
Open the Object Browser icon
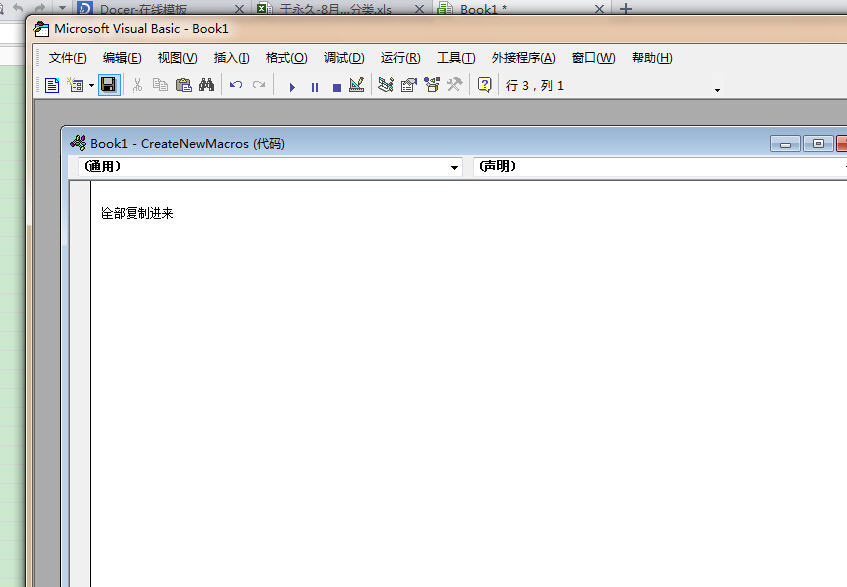click(x=432, y=86)
